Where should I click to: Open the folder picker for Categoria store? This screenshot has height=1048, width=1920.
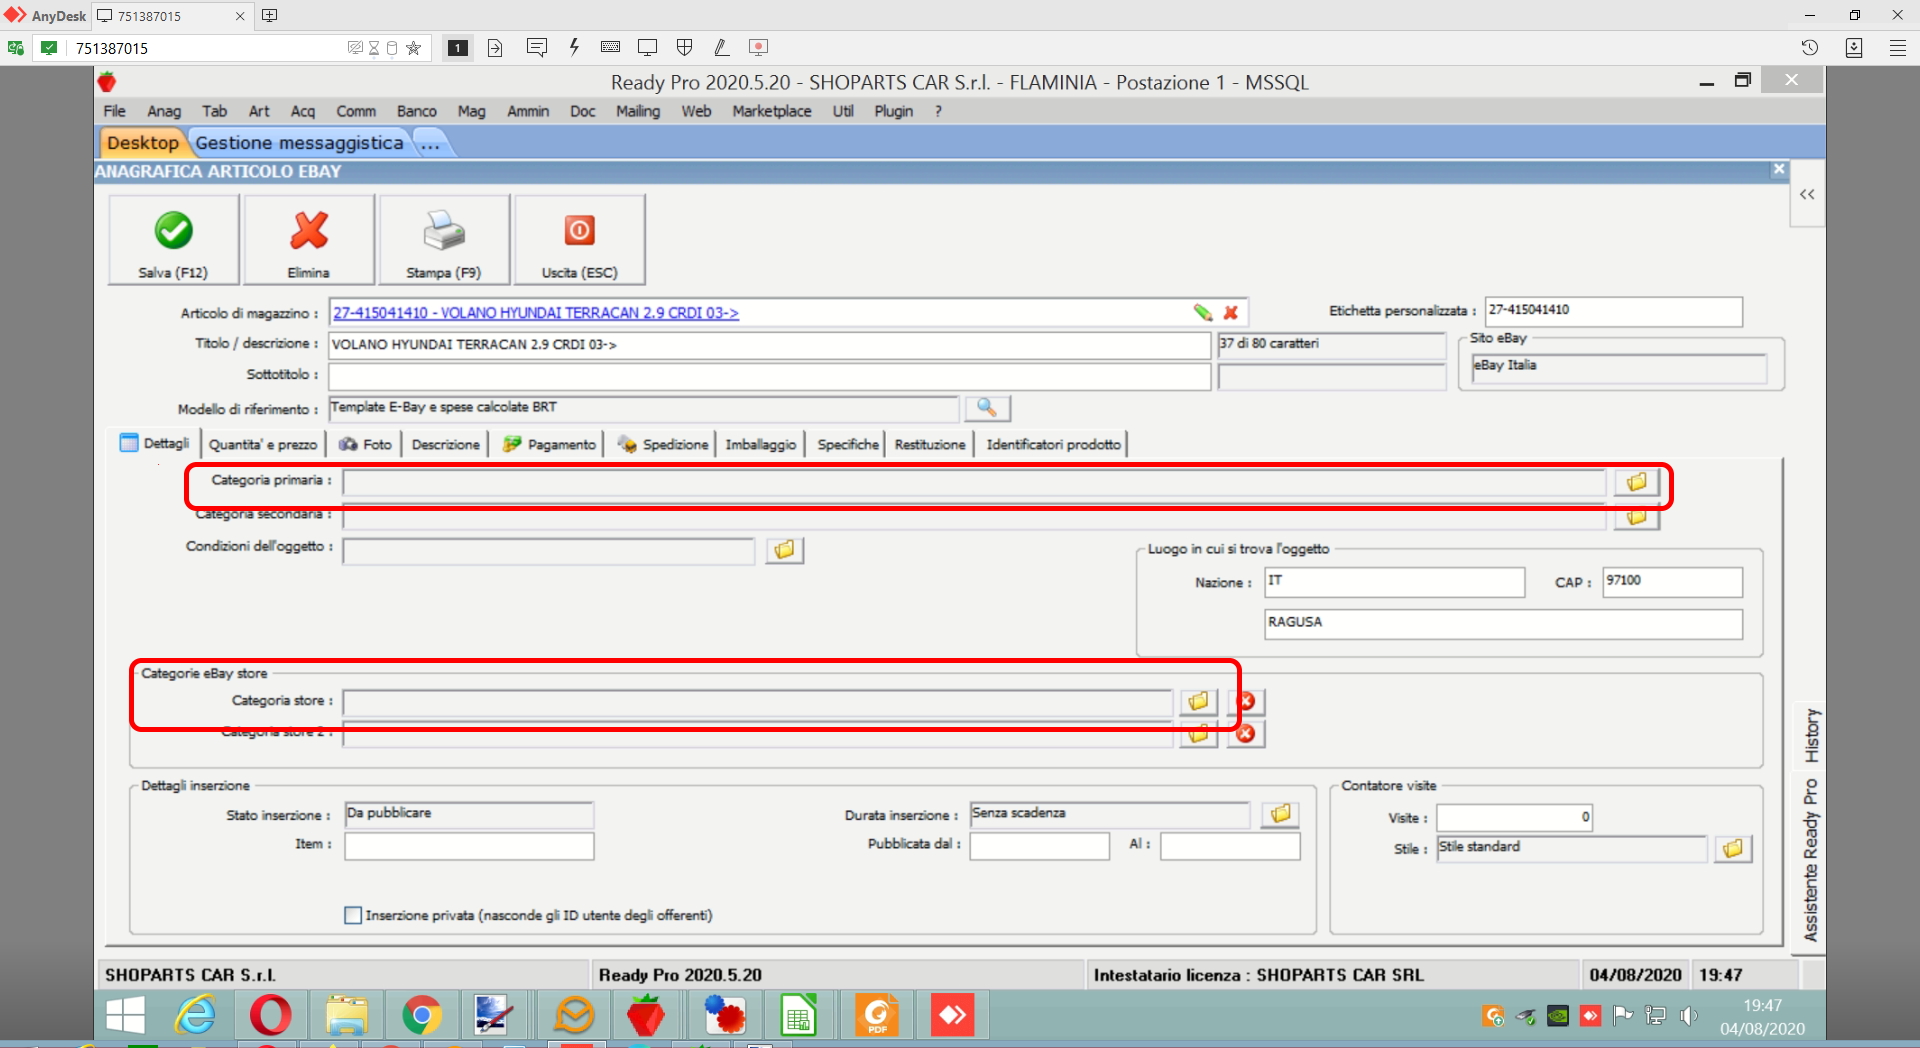(1198, 702)
